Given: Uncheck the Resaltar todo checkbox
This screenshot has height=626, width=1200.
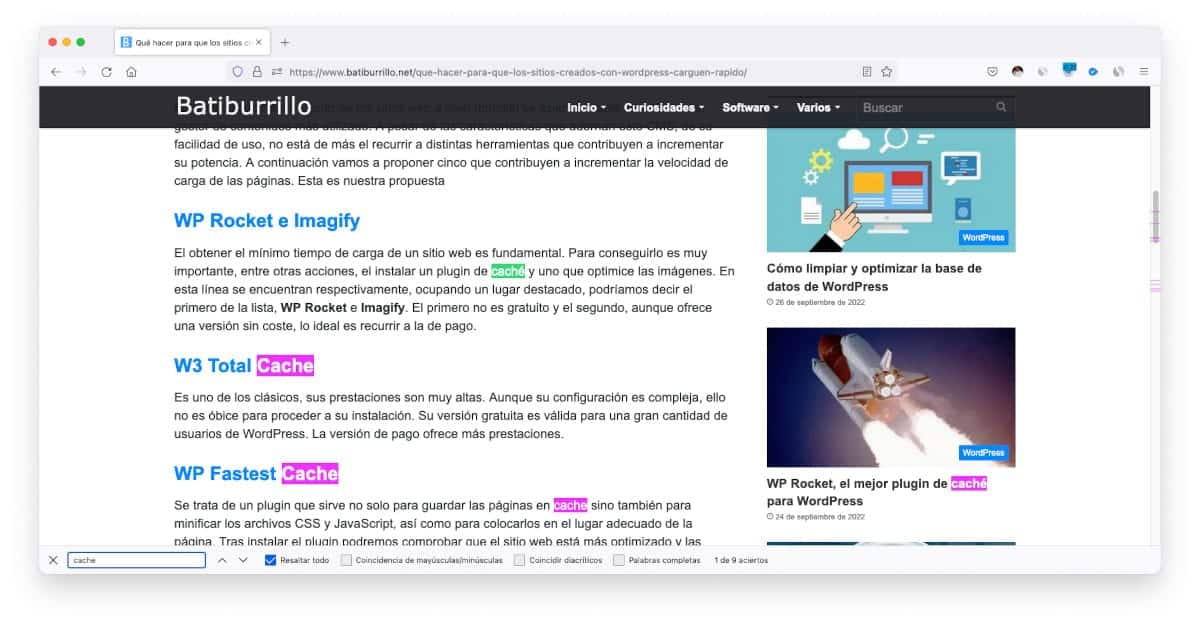Looking at the screenshot, I should (x=270, y=560).
